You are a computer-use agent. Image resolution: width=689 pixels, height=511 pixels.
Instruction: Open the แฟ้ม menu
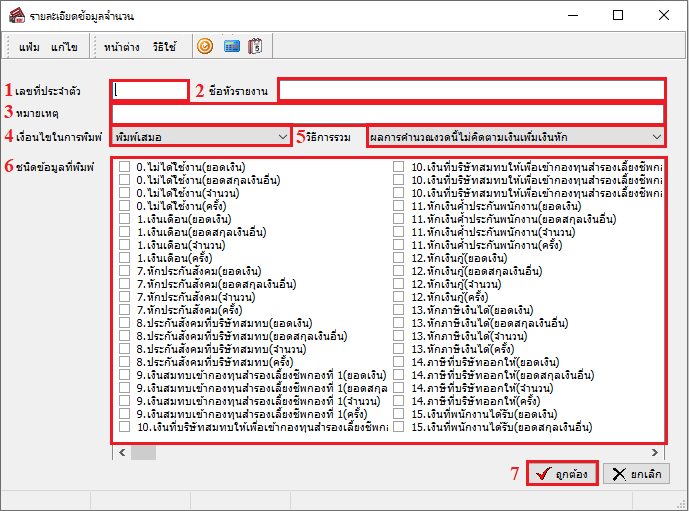click(x=29, y=47)
